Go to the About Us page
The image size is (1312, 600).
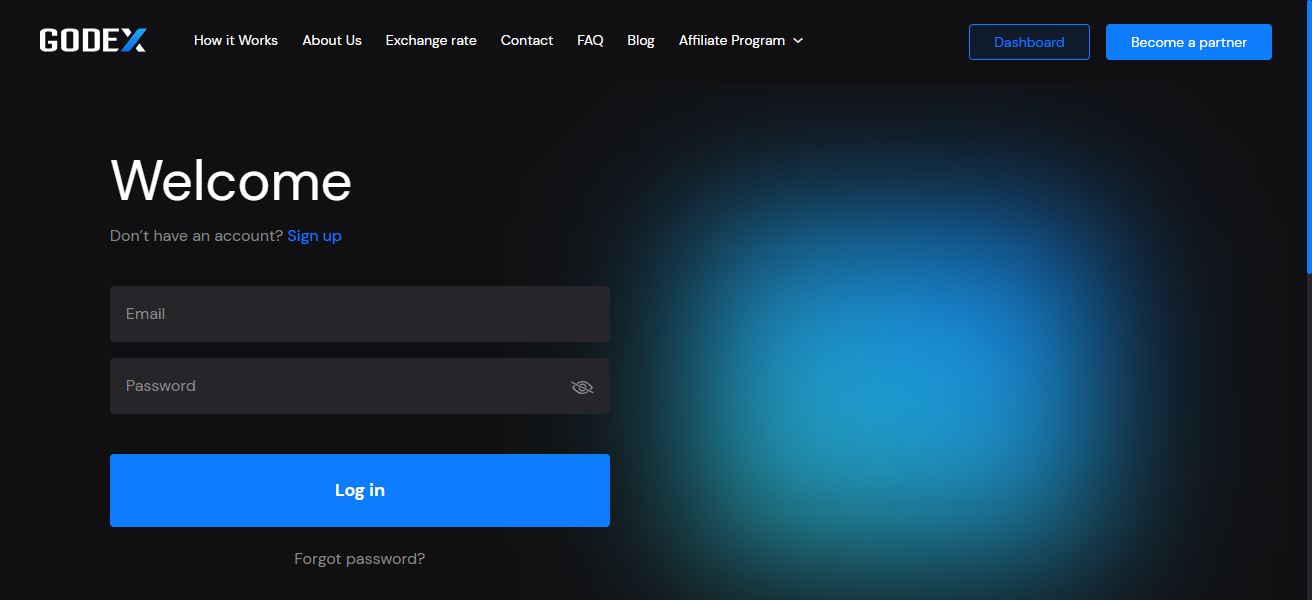pos(332,41)
